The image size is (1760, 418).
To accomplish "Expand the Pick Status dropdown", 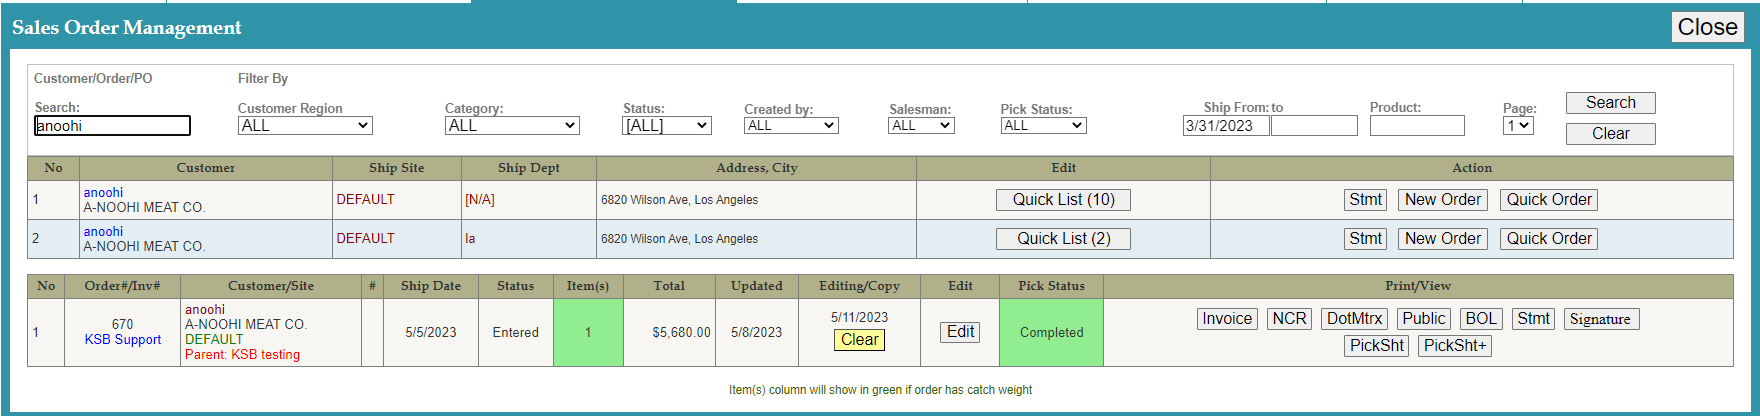I will tap(1043, 126).
